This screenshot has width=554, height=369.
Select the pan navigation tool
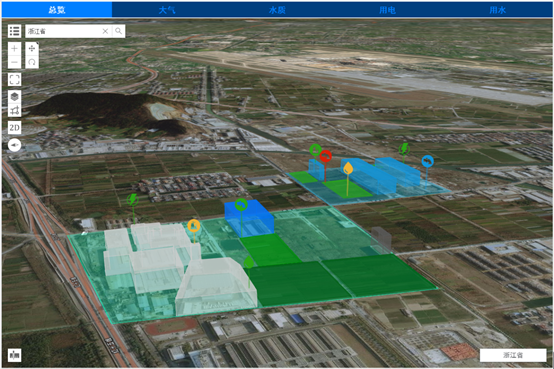pyautogui.click(x=32, y=48)
